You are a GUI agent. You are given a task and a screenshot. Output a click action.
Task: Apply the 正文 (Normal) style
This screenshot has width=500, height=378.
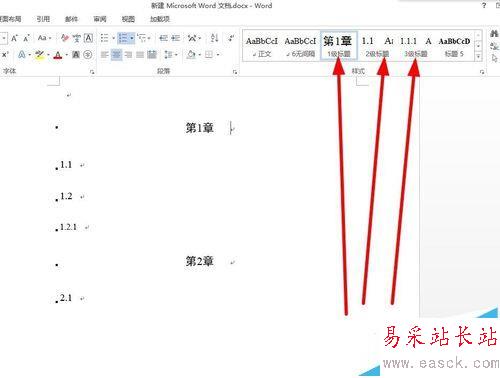pyautogui.click(x=262, y=46)
